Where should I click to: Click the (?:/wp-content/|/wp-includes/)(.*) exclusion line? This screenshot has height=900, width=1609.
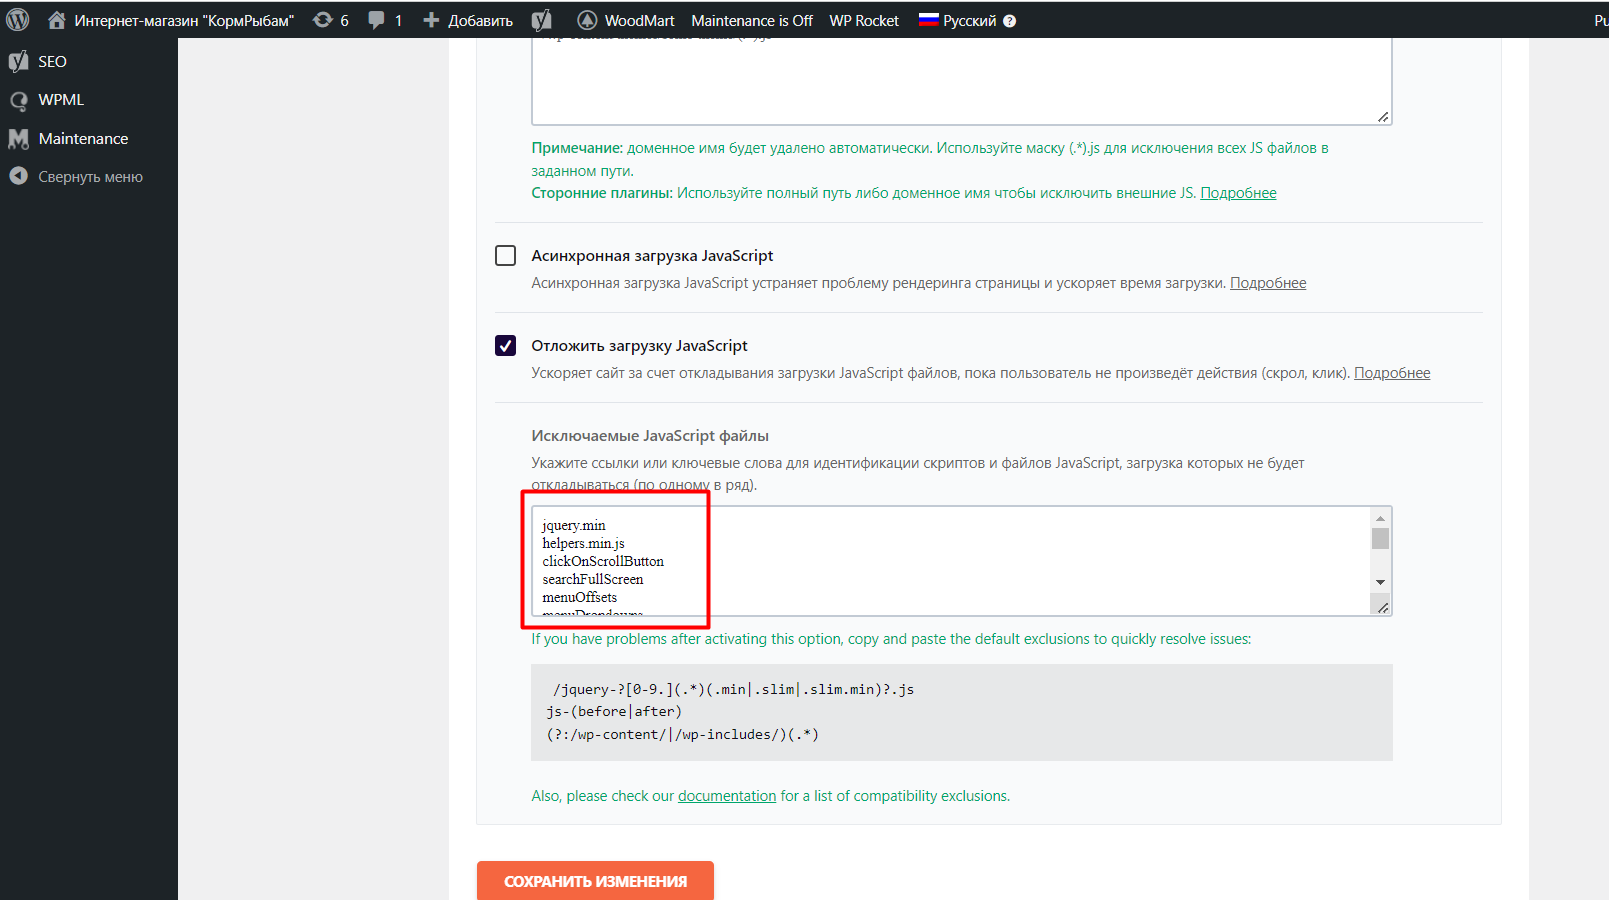click(683, 734)
